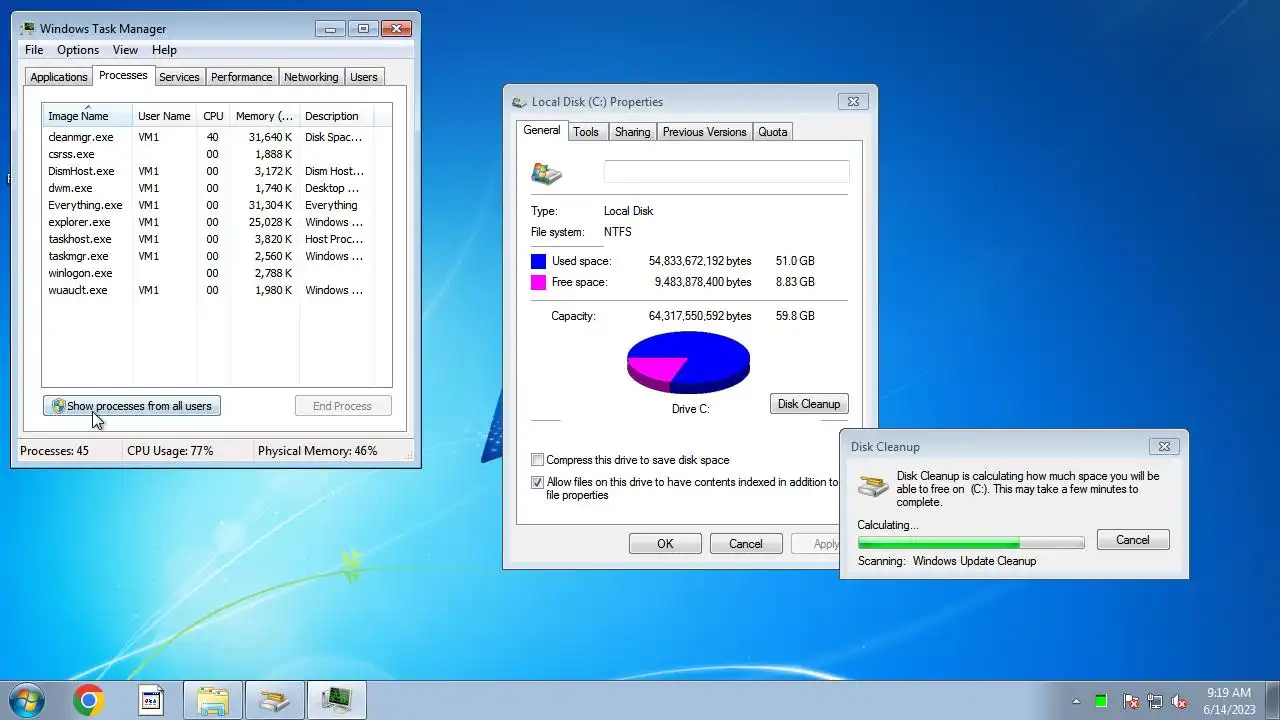
Task: Sort processes by CPU column
Action: [213, 116]
